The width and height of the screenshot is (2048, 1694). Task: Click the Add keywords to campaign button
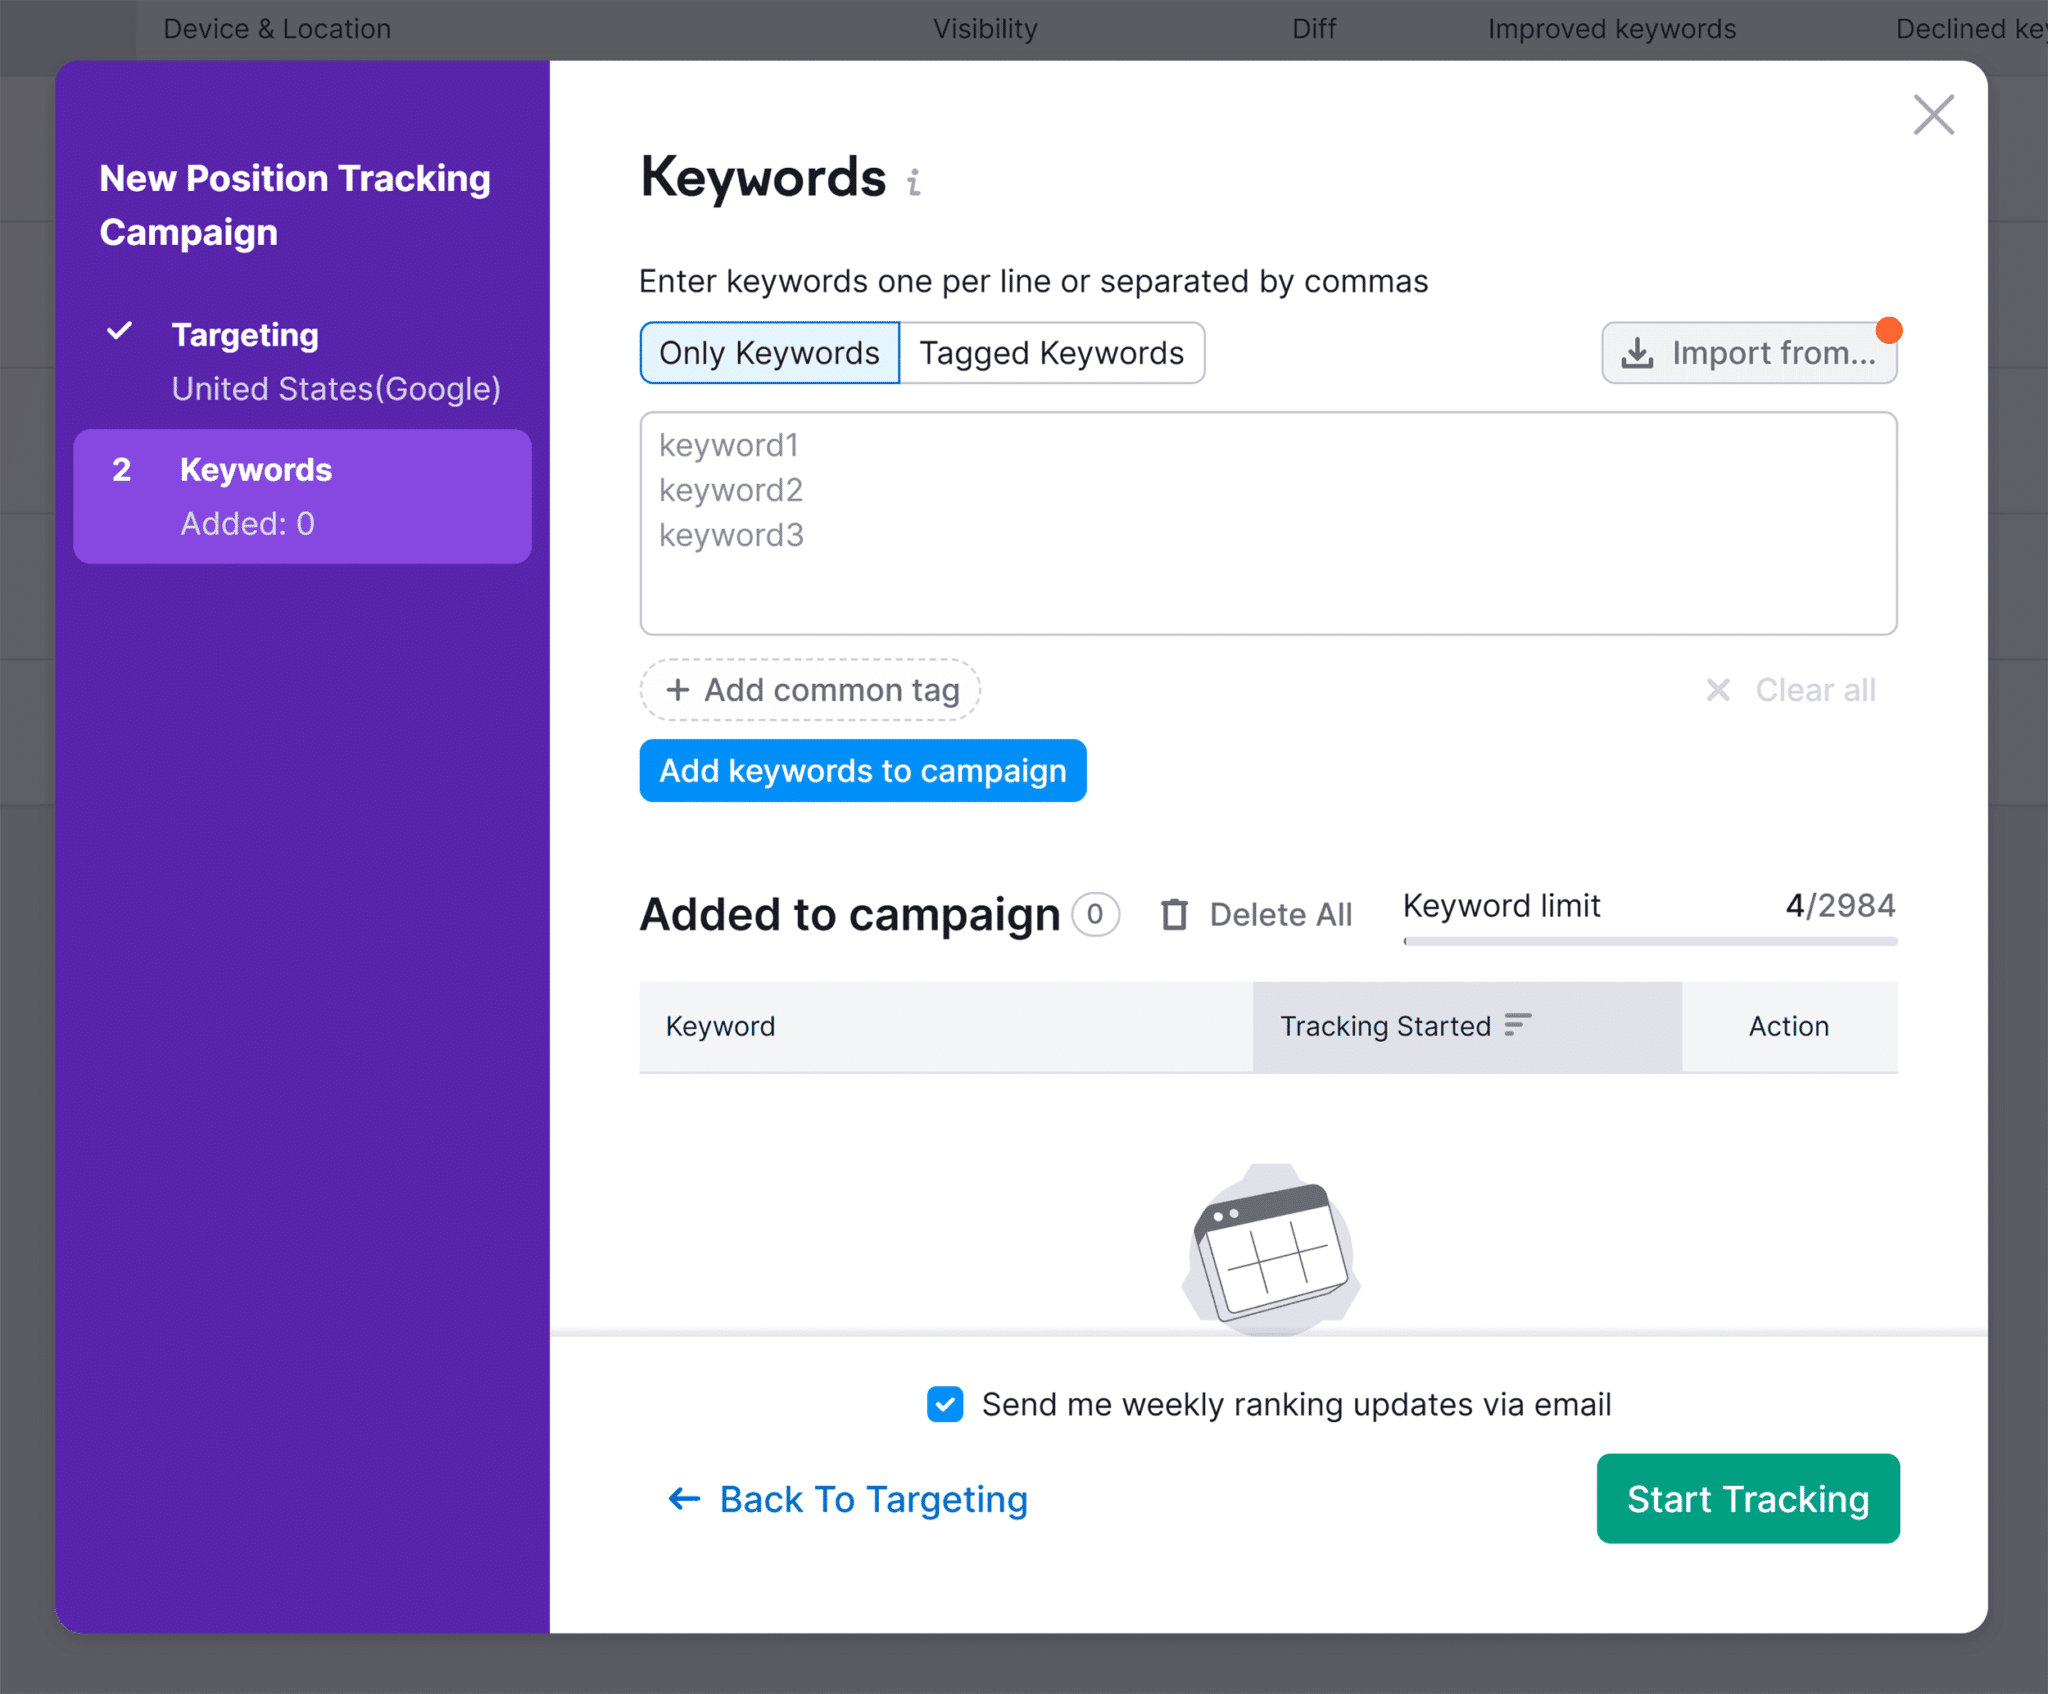[x=864, y=769]
